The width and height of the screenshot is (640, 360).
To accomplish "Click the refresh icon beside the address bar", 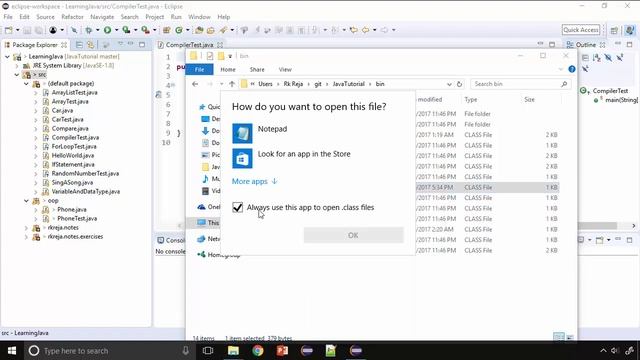I will [x=459, y=84].
